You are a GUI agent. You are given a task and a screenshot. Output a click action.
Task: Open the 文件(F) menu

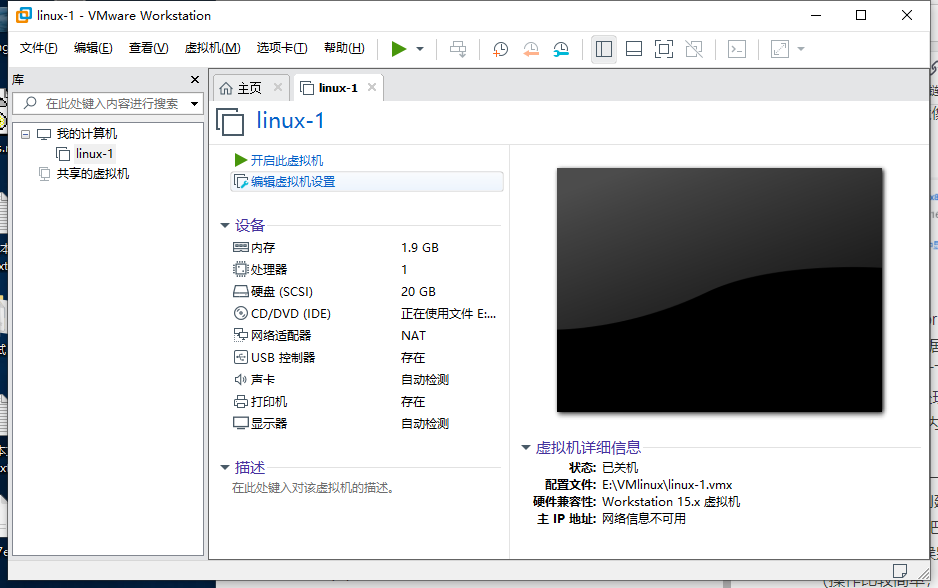point(38,48)
